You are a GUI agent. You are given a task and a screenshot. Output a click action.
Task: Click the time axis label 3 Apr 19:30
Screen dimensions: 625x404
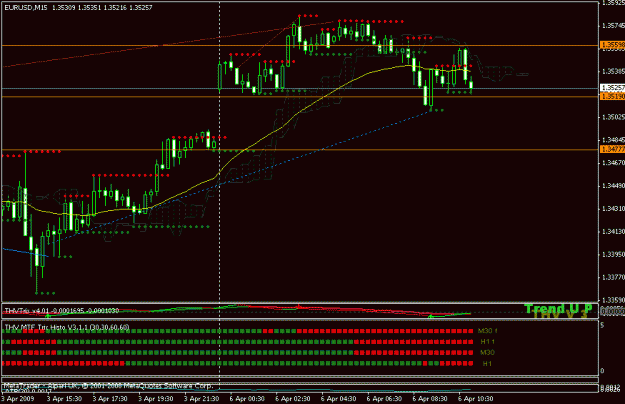pyautogui.click(x=156, y=398)
